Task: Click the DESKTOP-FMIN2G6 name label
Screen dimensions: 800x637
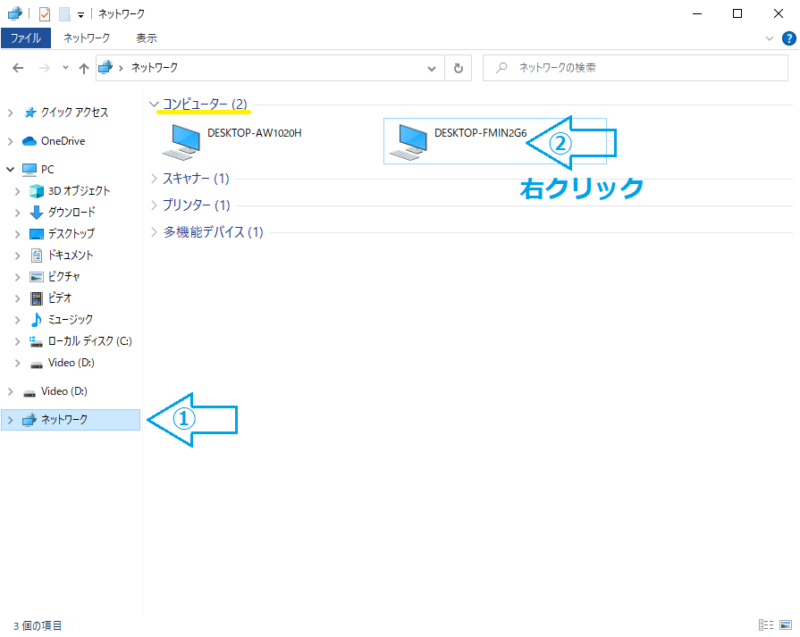Action: (481, 133)
